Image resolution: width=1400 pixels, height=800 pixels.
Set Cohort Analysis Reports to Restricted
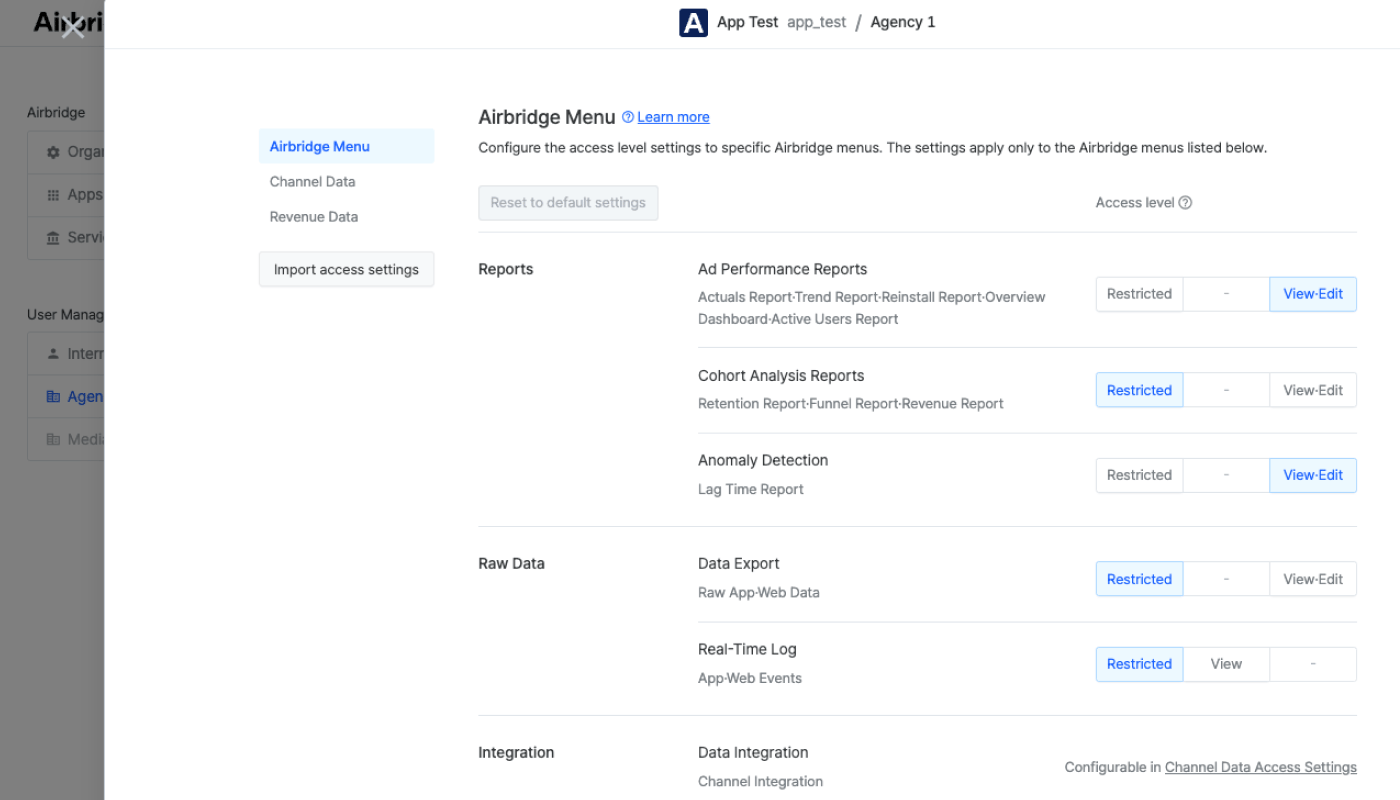[1139, 390]
